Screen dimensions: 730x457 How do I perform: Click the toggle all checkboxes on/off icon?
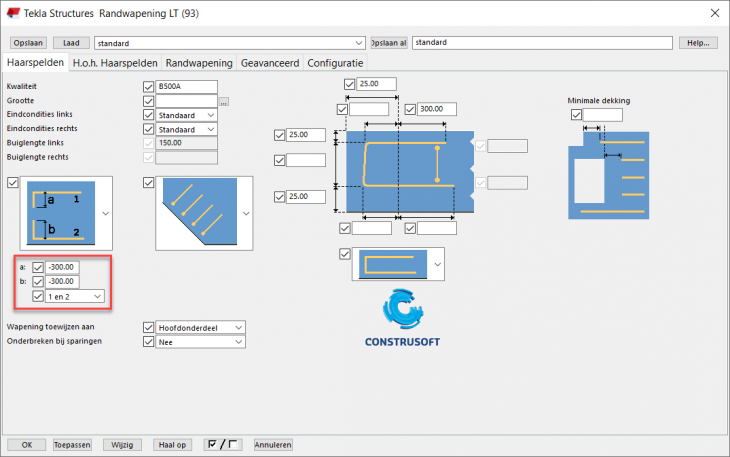223,445
